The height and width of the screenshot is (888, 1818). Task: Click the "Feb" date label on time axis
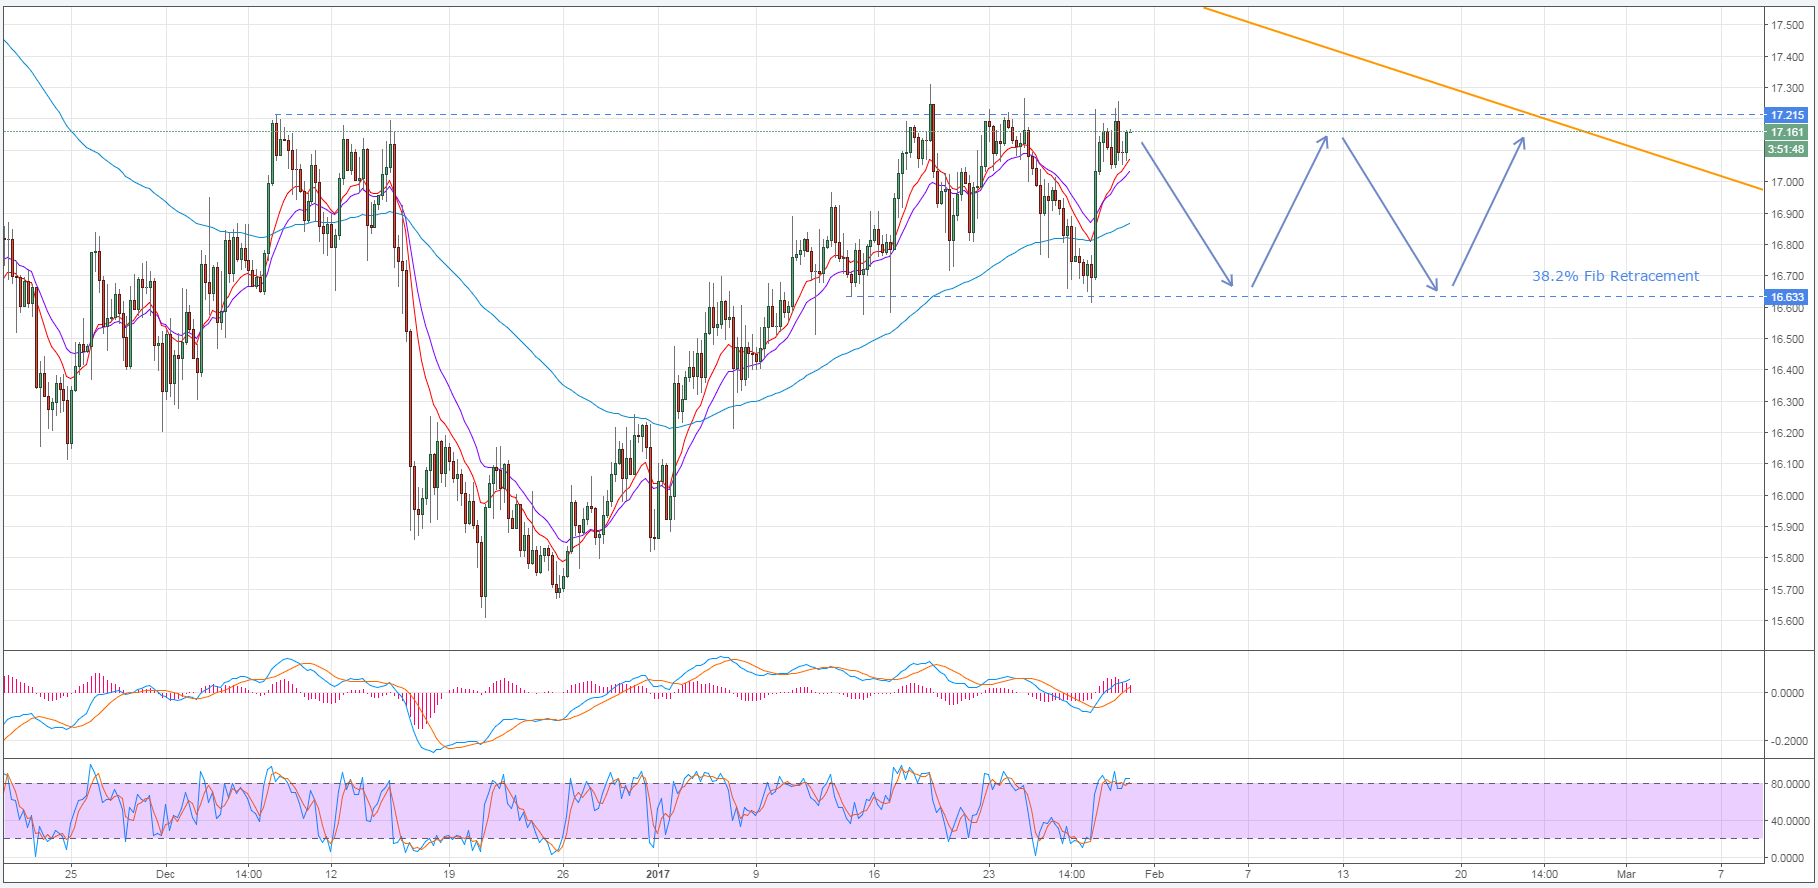[1154, 874]
